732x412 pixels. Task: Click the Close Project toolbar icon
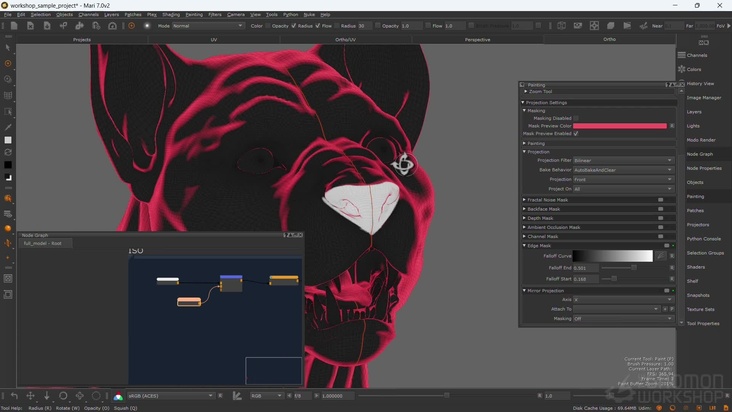[x=30, y=26]
